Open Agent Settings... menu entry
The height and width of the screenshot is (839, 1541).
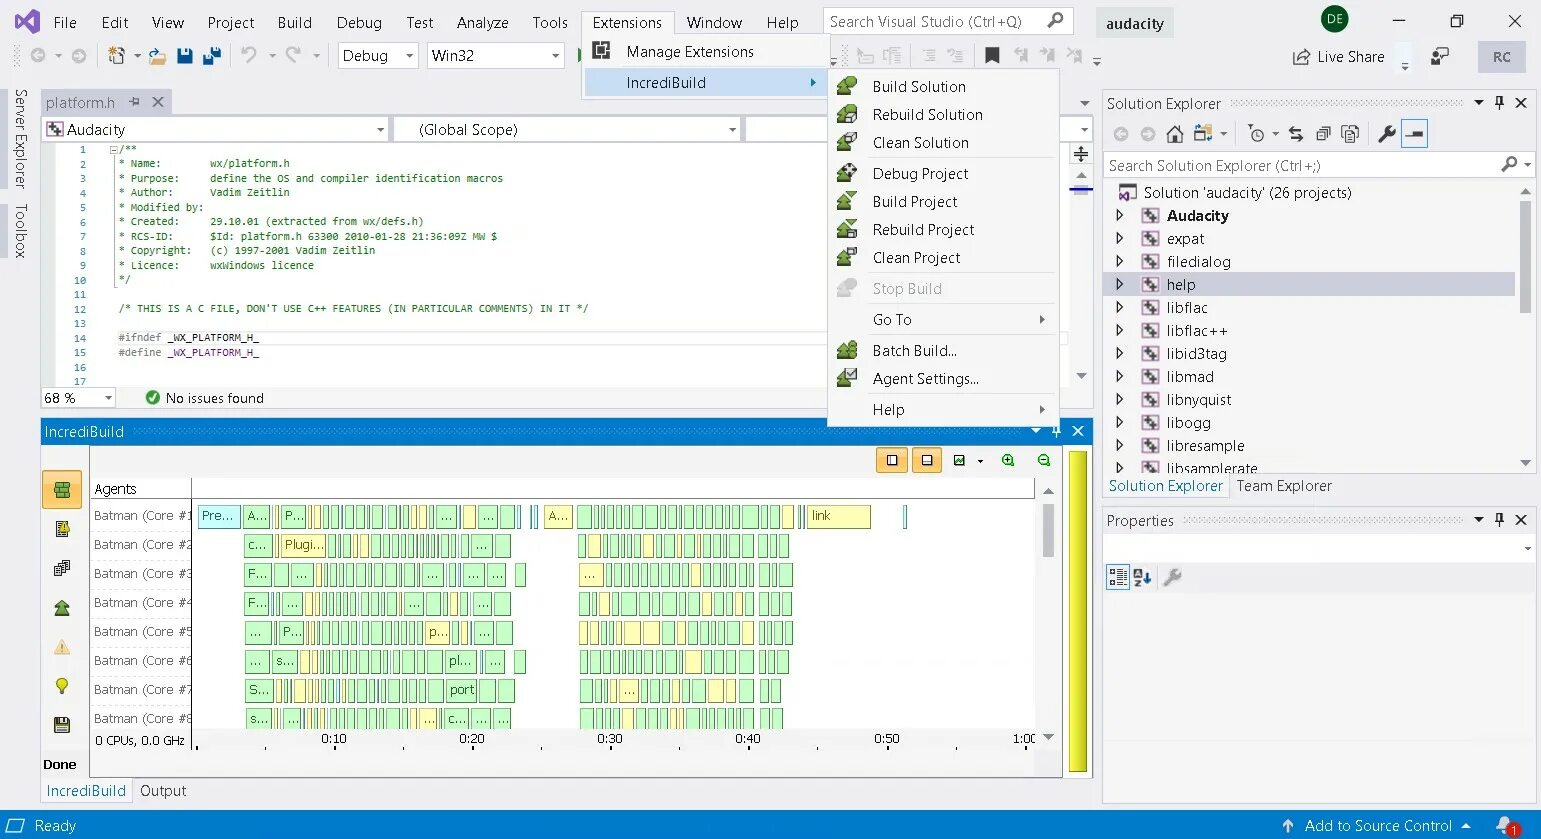943,379
